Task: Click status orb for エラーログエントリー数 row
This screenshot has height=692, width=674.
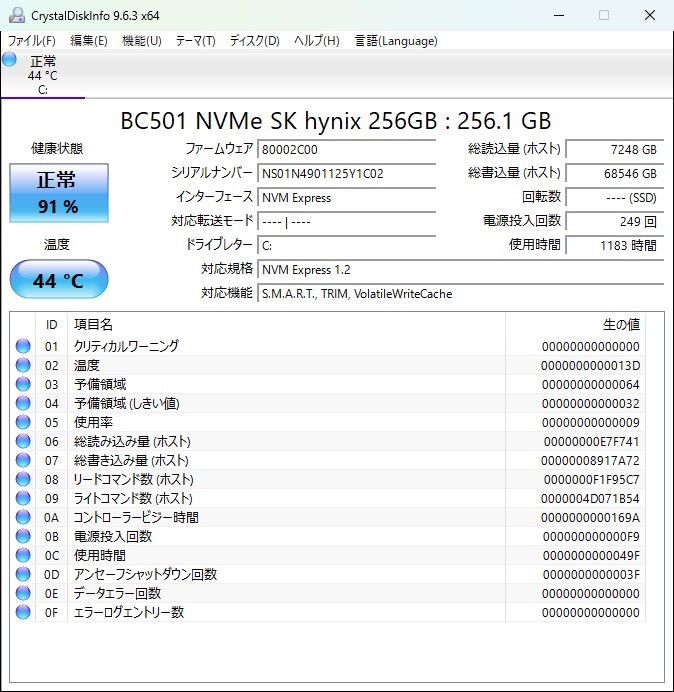Action: click(x=23, y=612)
